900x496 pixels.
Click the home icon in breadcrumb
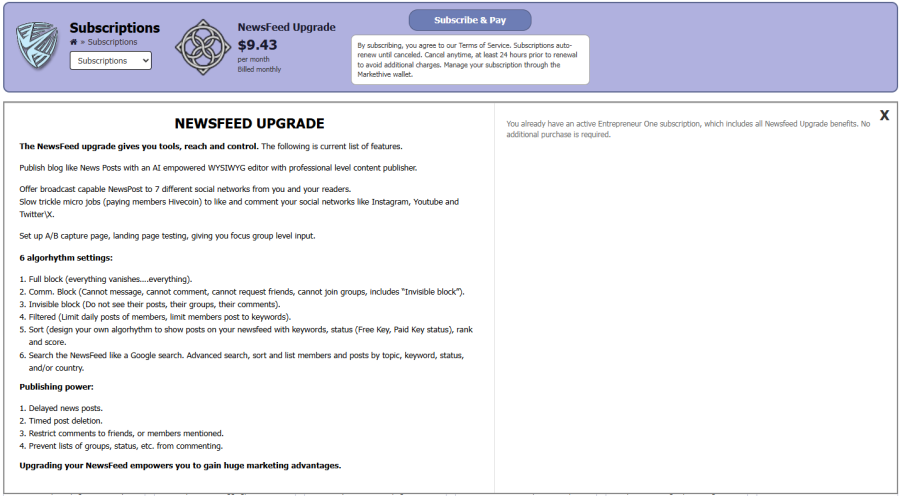[73, 42]
